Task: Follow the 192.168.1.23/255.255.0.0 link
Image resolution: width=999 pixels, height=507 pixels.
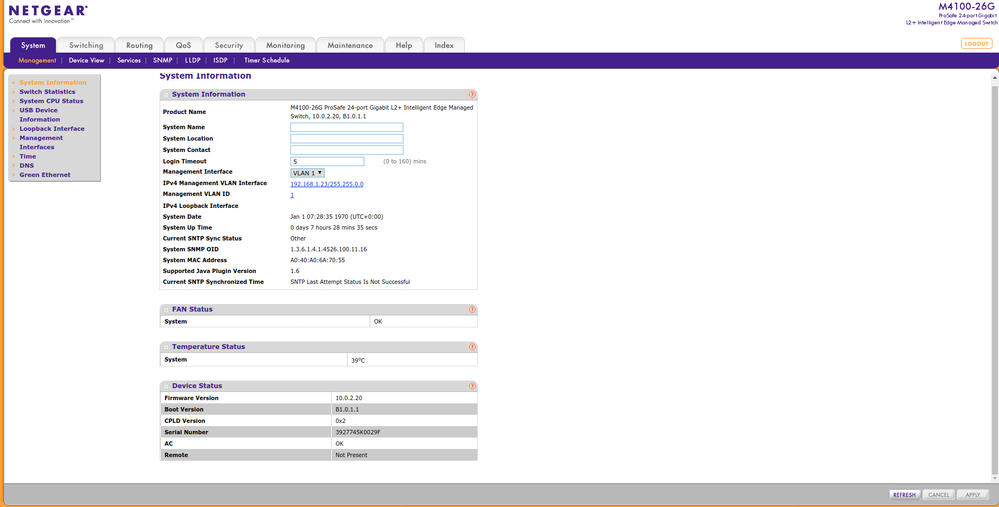Action: (x=326, y=184)
